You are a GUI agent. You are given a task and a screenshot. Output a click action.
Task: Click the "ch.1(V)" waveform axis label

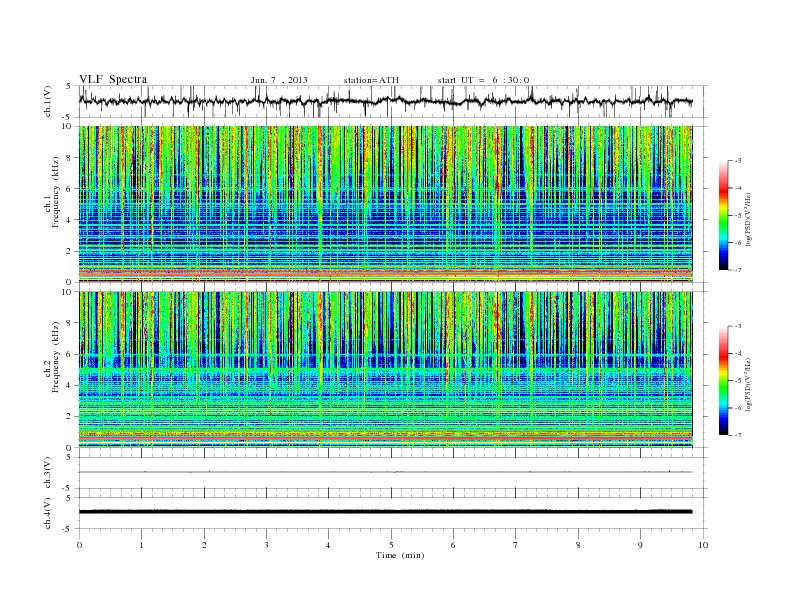48,101
